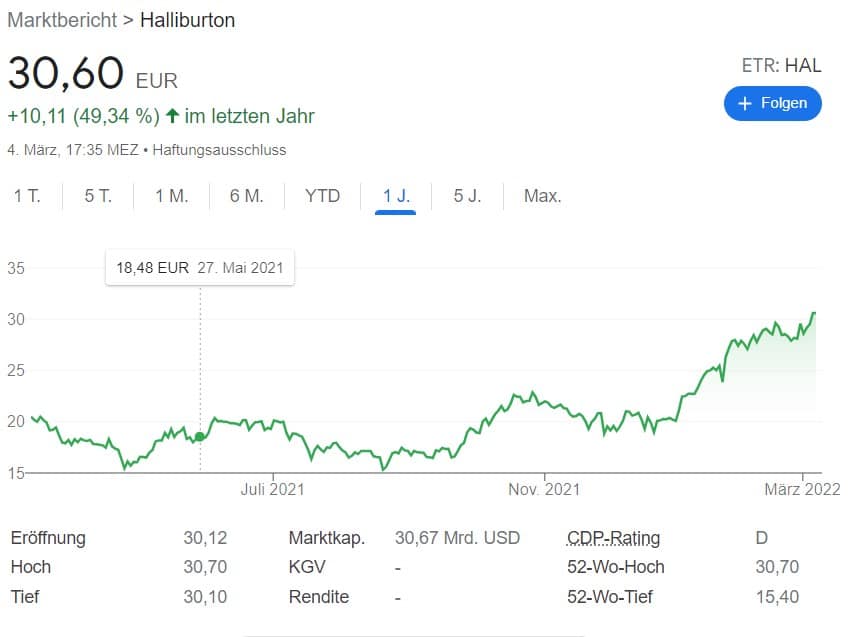848x637 pixels.
Task: Click the CDP-Rating value D
Action: pyautogui.click(x=761, y=538)
